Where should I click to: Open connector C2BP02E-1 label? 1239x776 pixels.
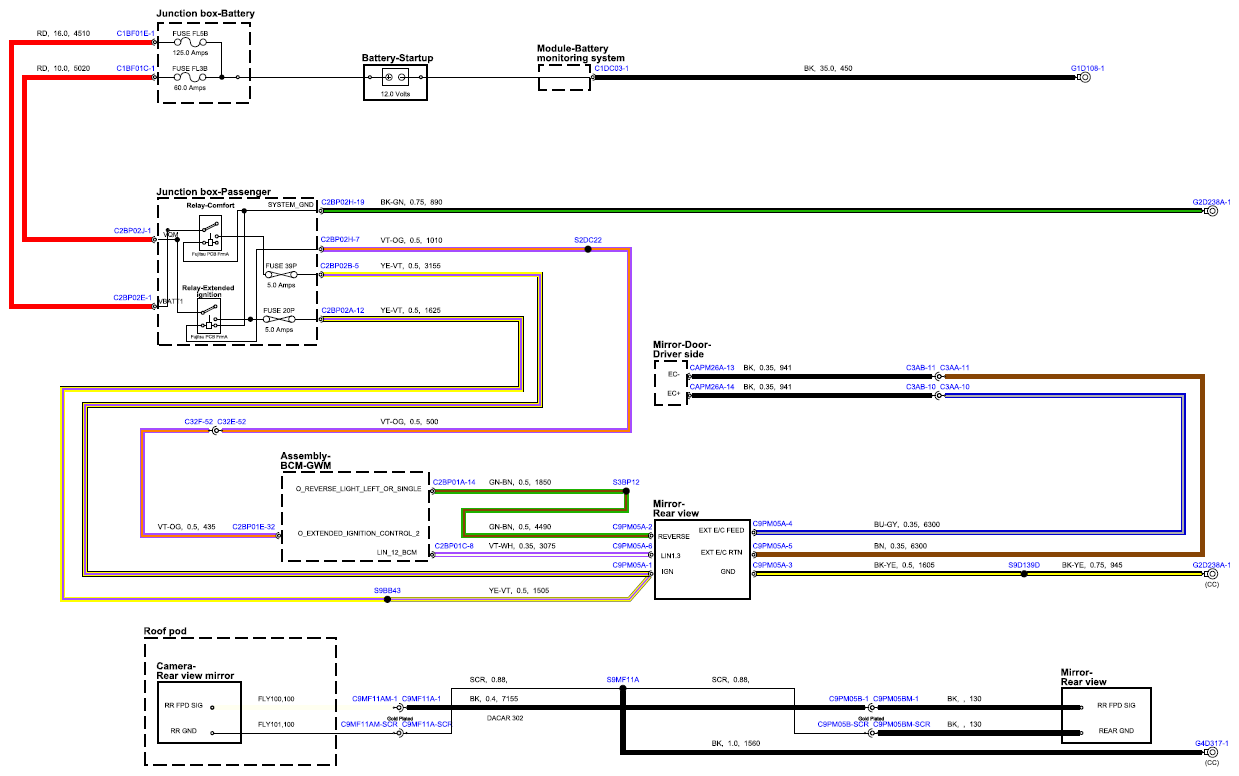tap(132, 297)
